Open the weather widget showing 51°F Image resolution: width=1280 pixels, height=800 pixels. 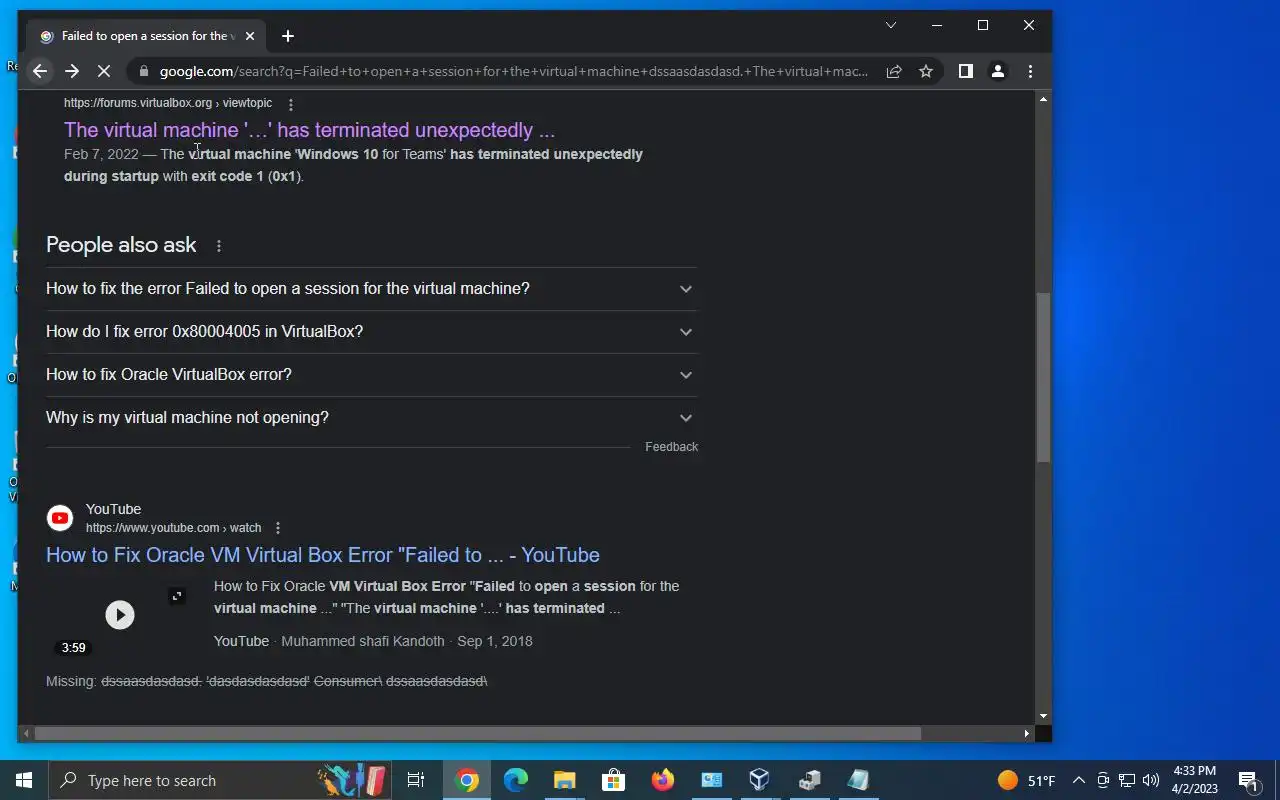(1027, 780)
